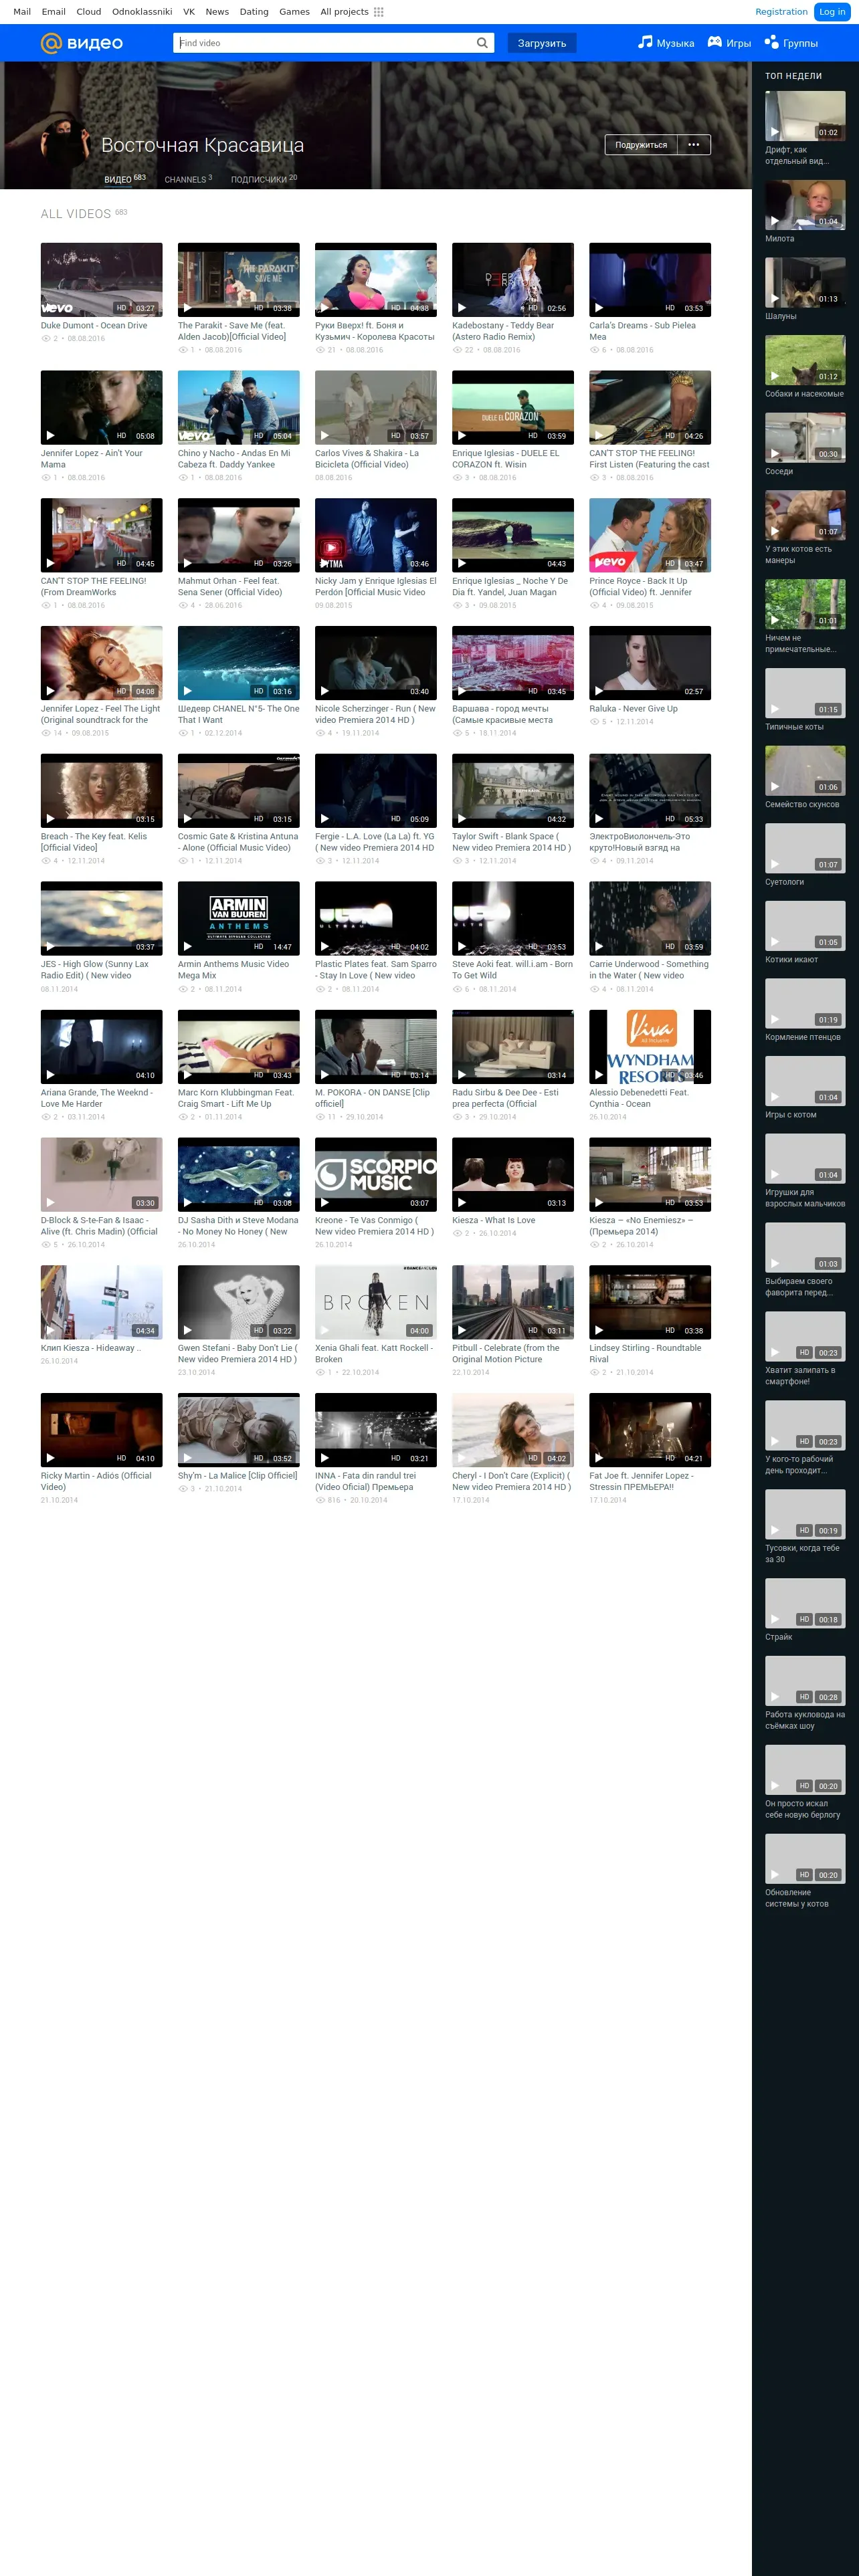Open the Taylor Swift - Blank Space title link
Viewport: 859px width, 2576px height.
(x=511, y=842)
